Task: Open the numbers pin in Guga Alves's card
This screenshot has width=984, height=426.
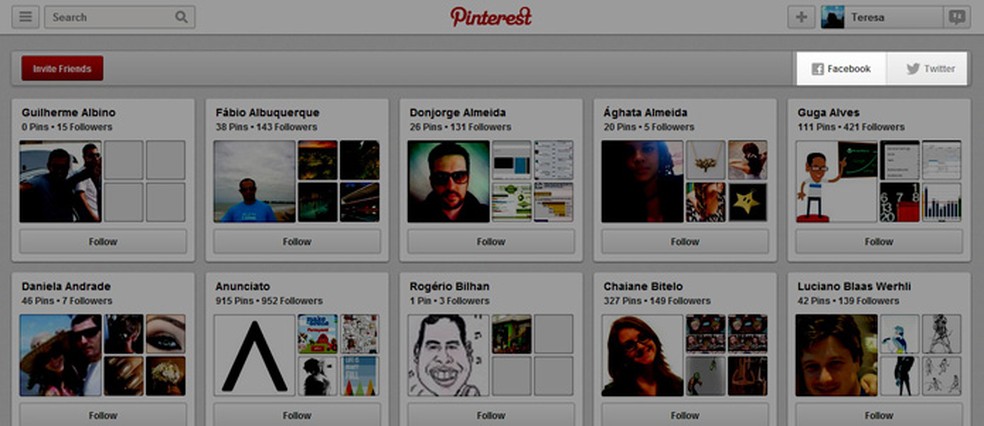Action: point(899,202)
